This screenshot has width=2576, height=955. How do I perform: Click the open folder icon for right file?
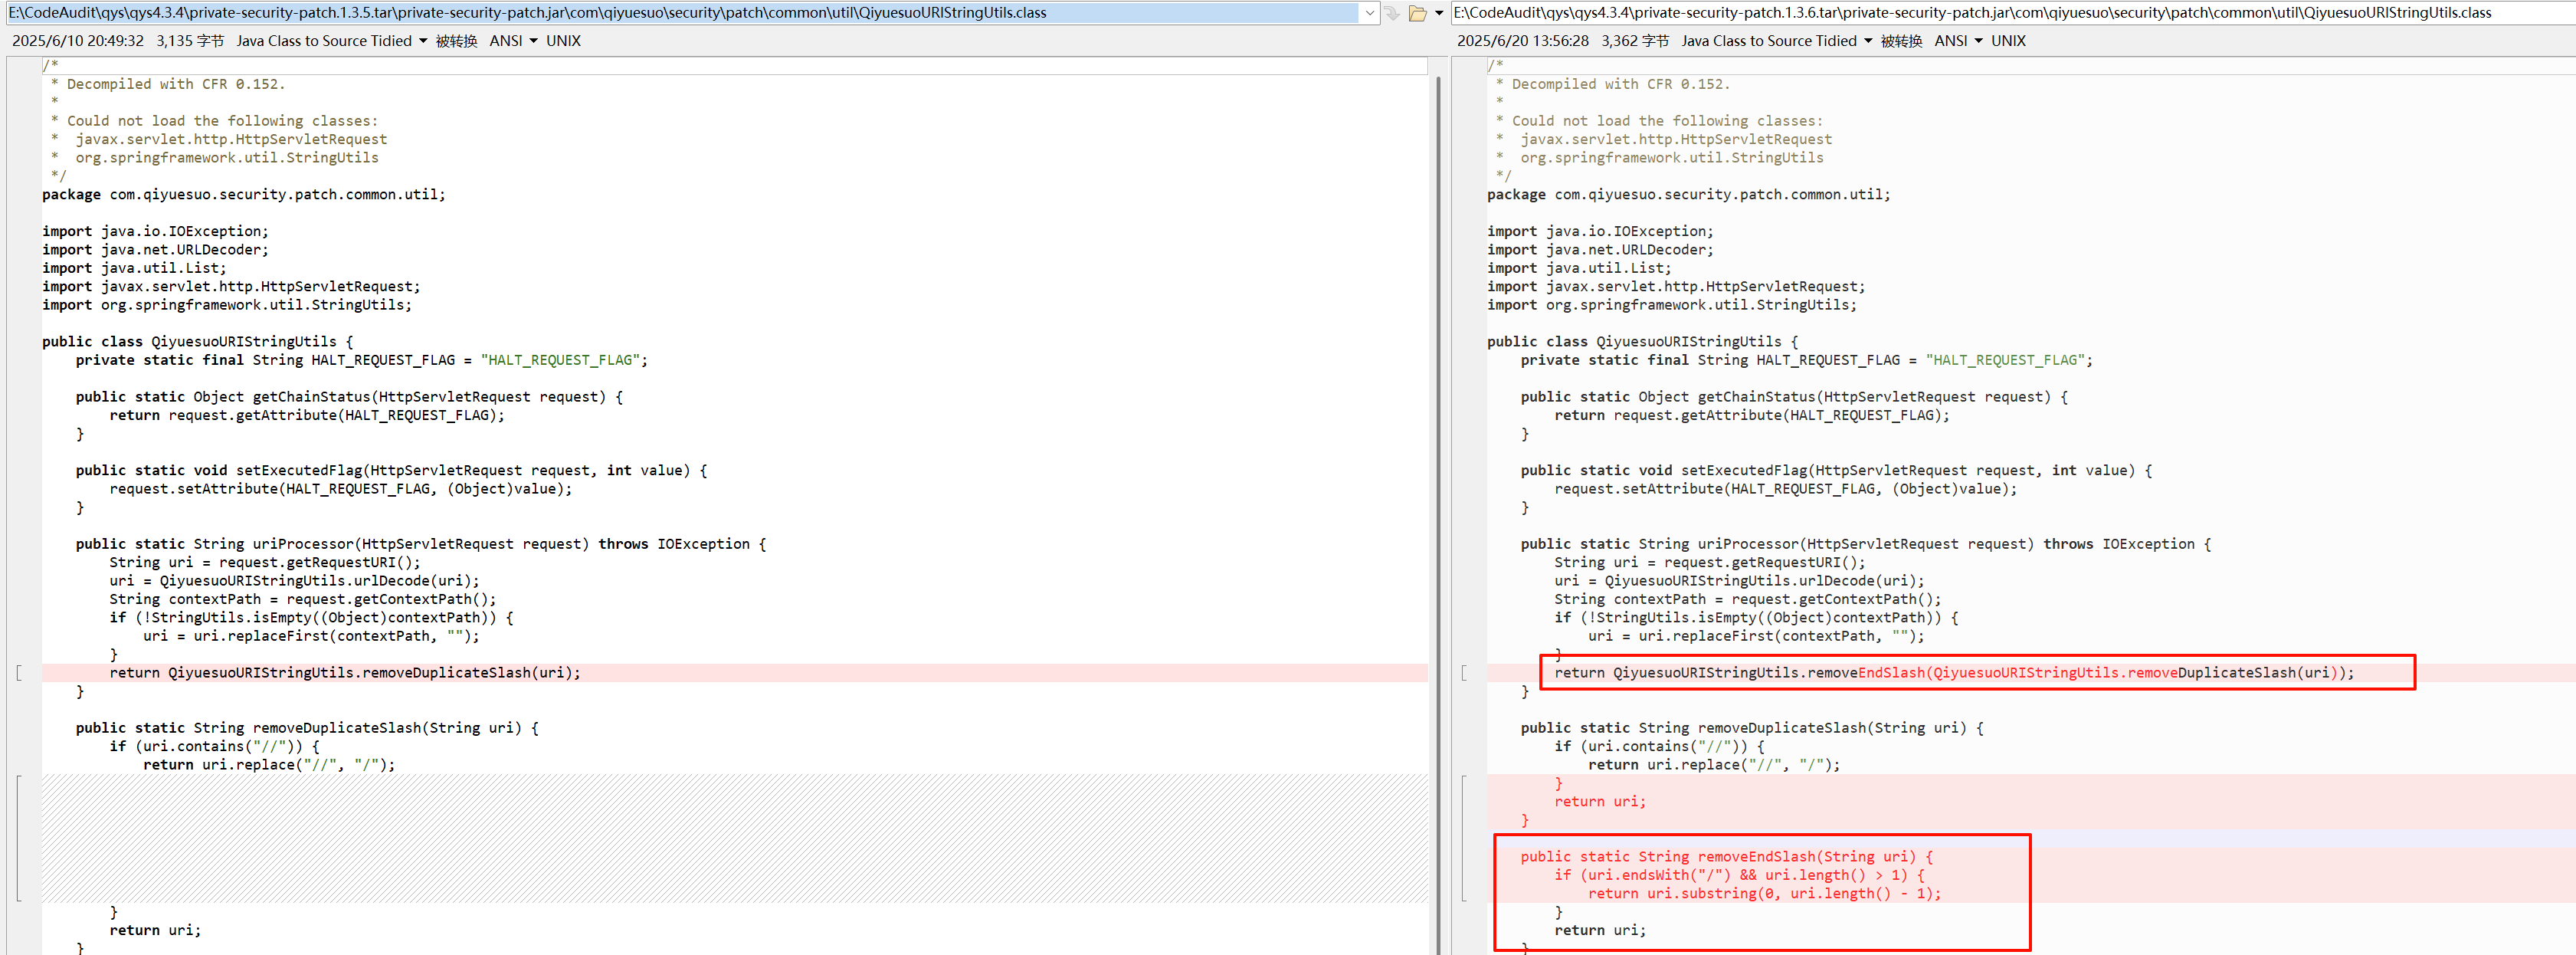[x=1417, y=13]
